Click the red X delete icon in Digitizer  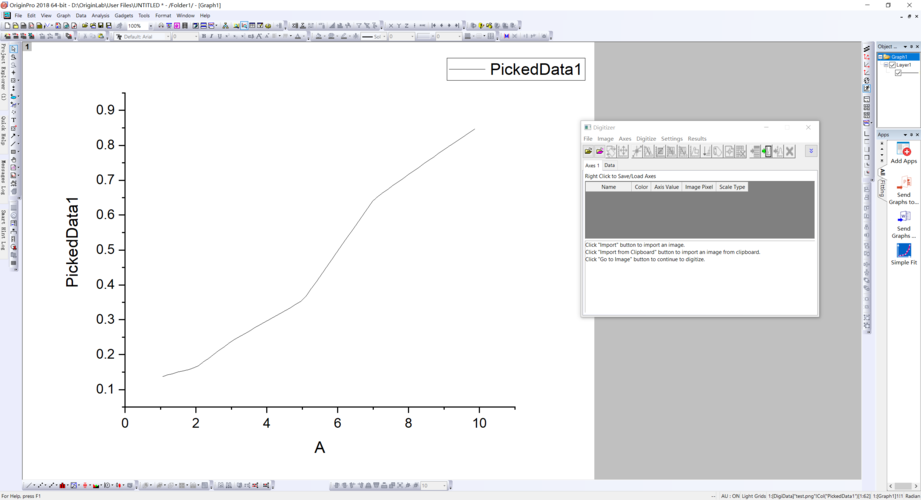(789, 151)
